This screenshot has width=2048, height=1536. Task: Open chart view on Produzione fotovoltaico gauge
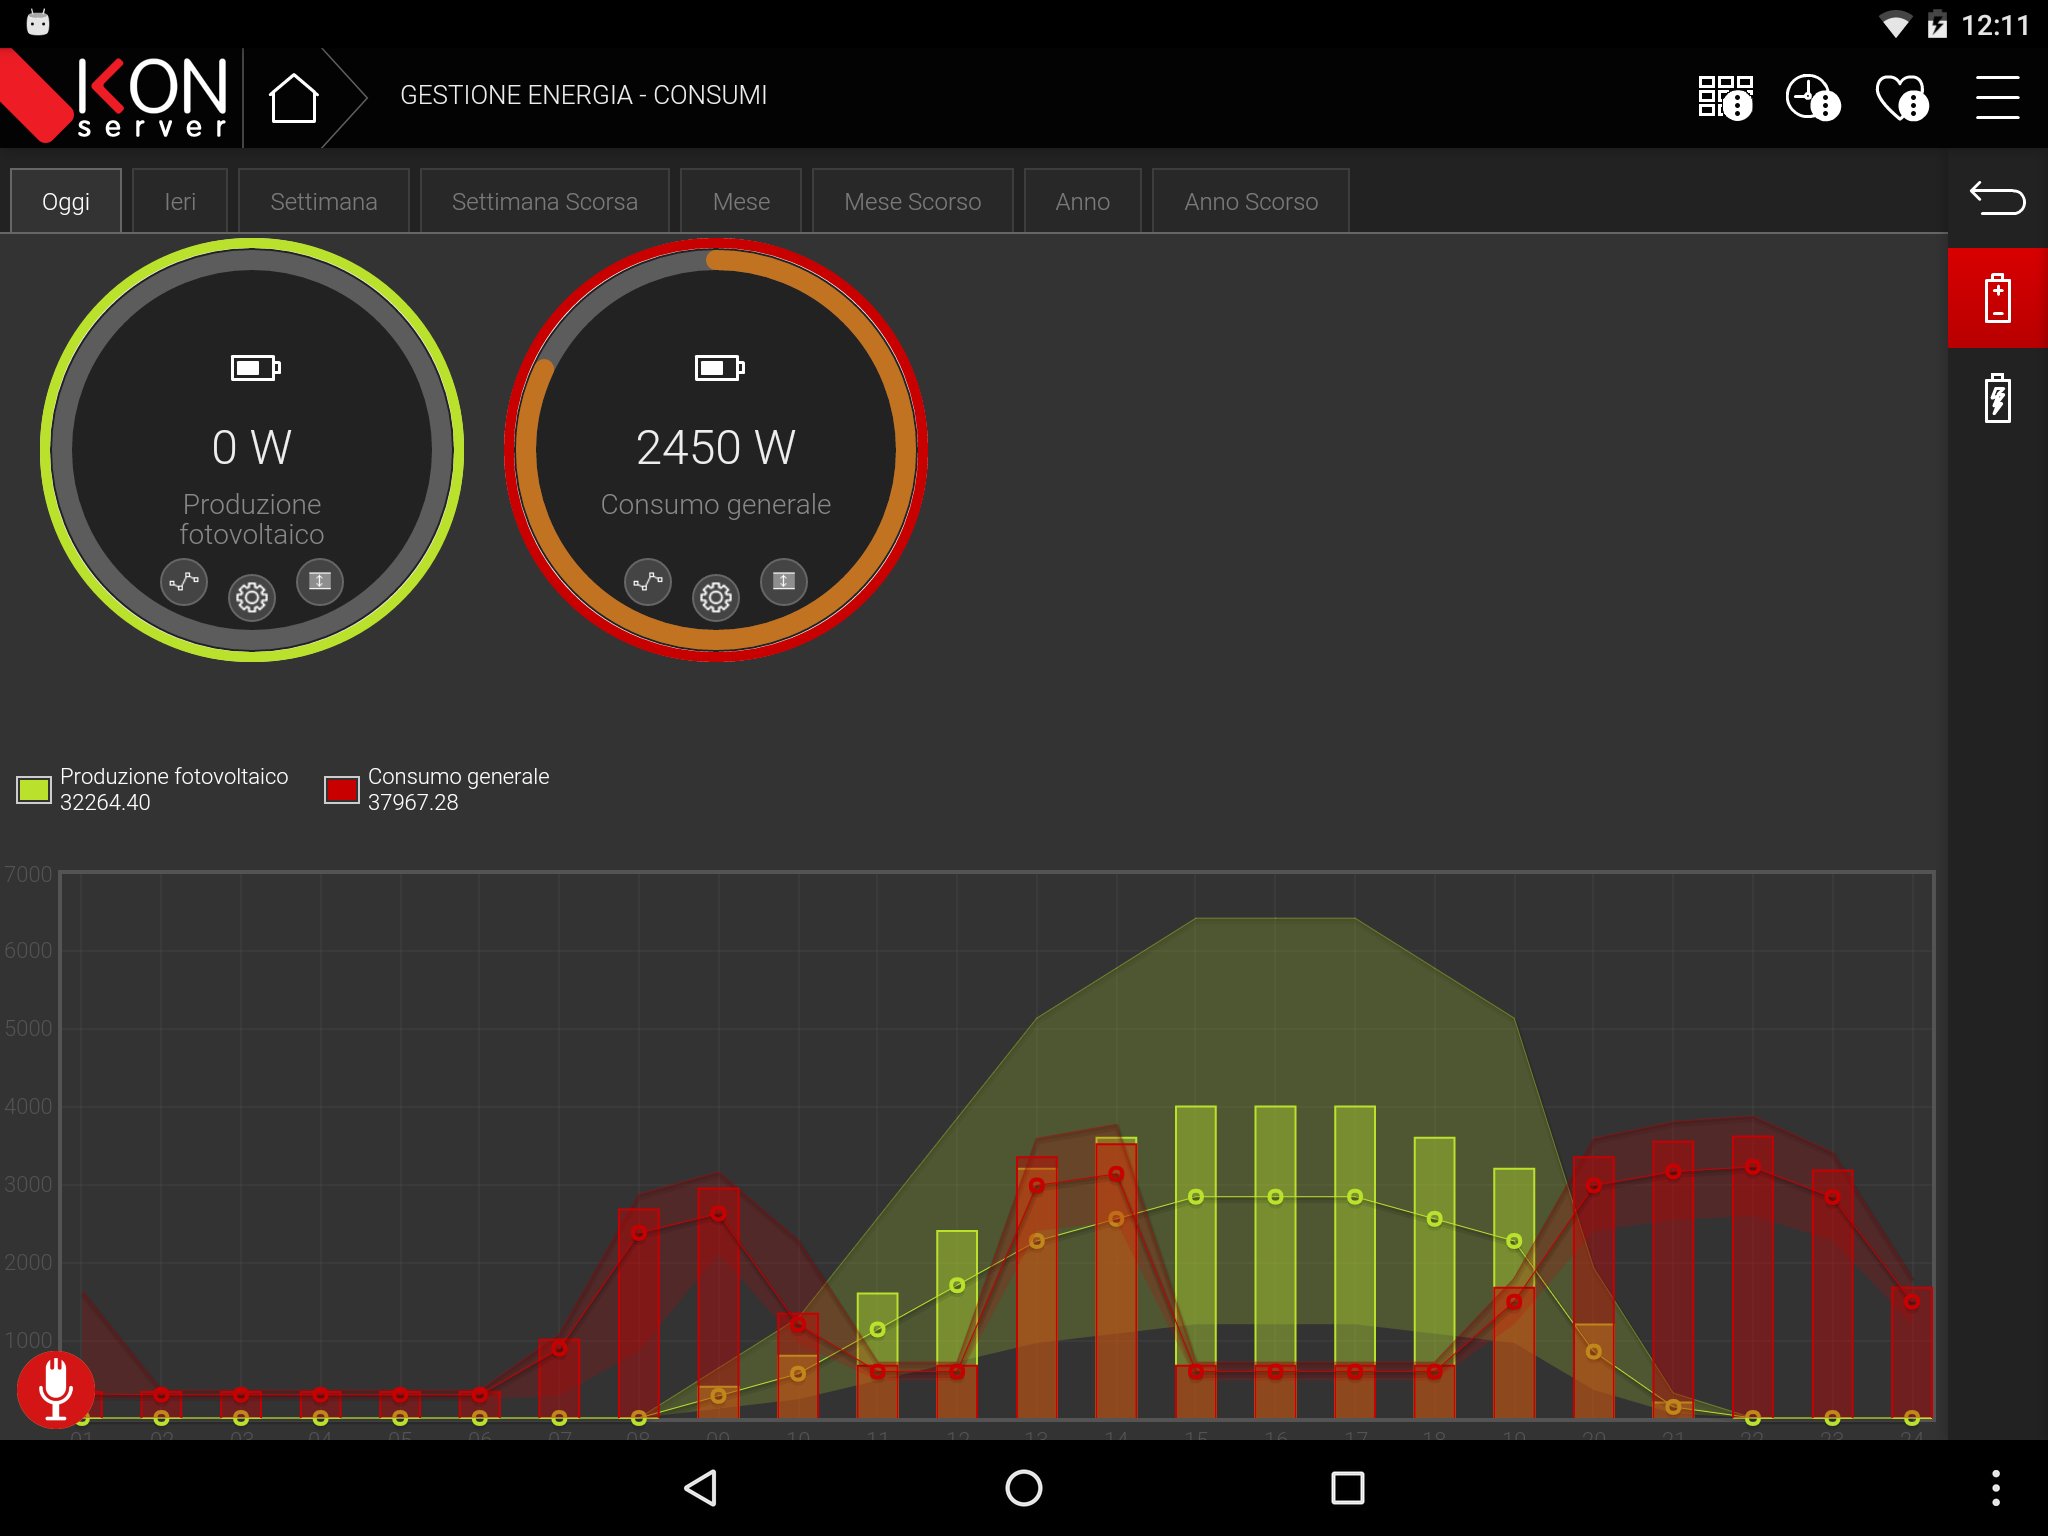[183, 581]
